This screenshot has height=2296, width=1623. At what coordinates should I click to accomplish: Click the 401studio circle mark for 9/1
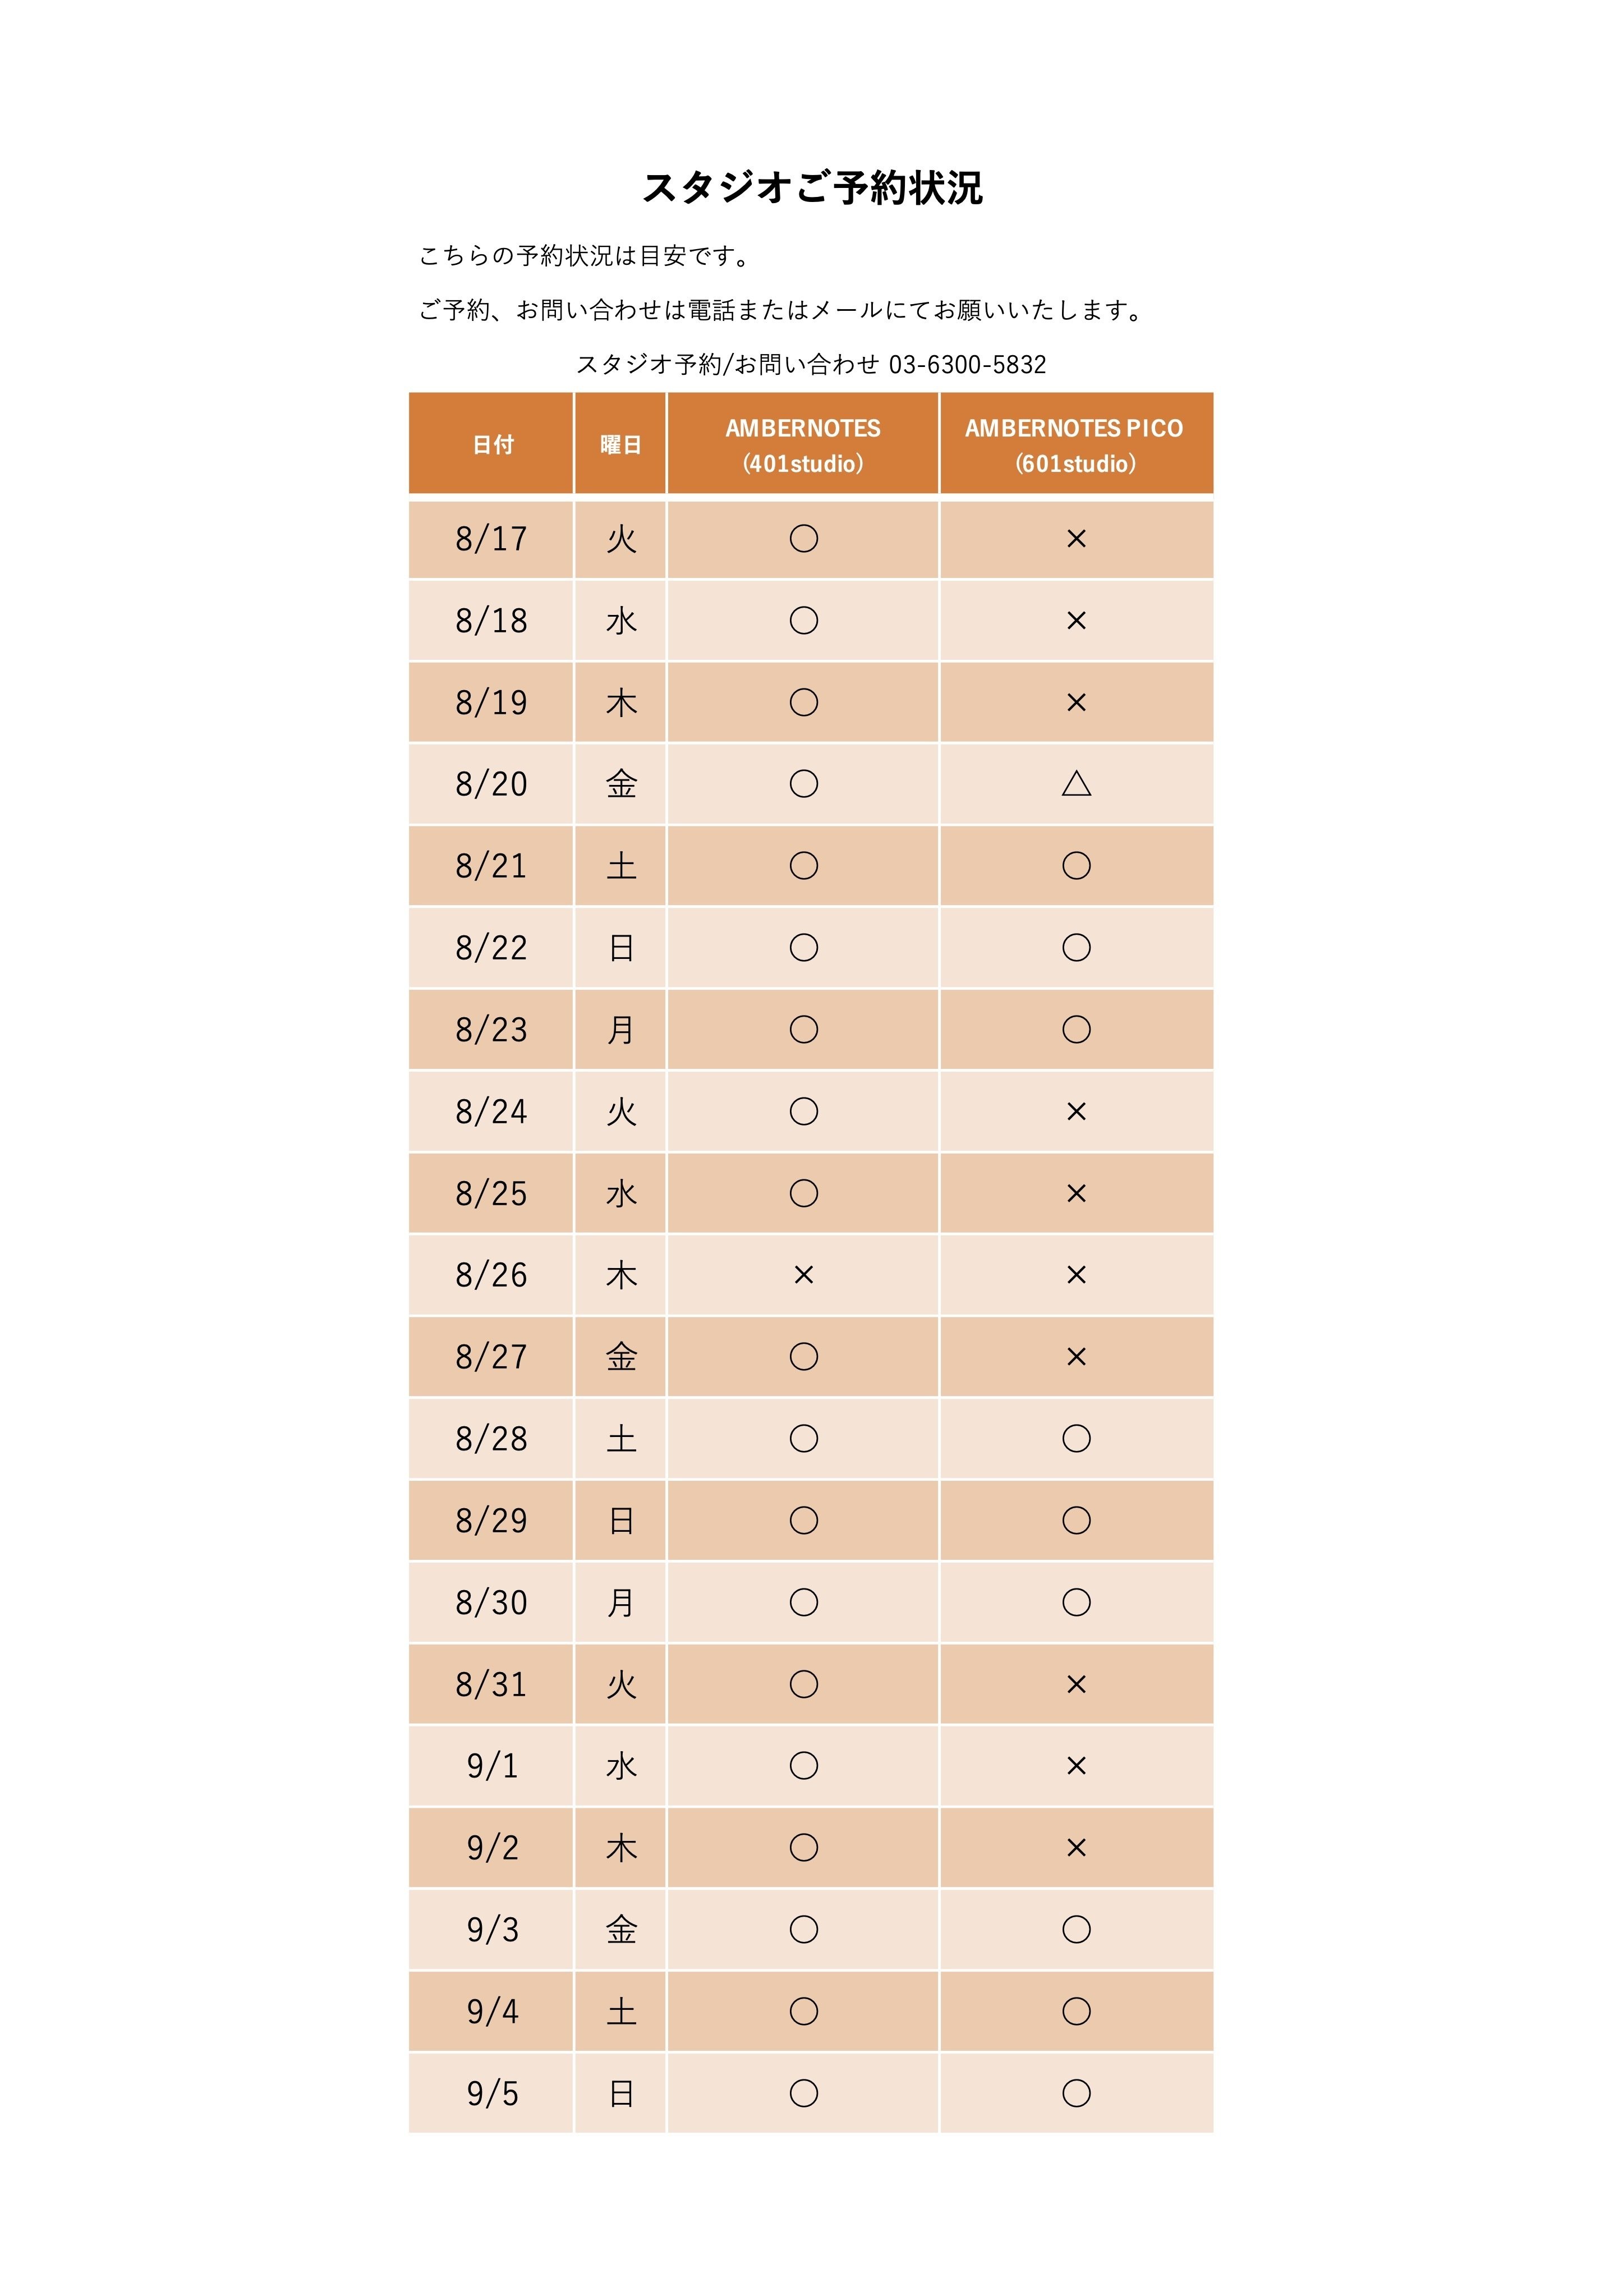[803, 1766]
